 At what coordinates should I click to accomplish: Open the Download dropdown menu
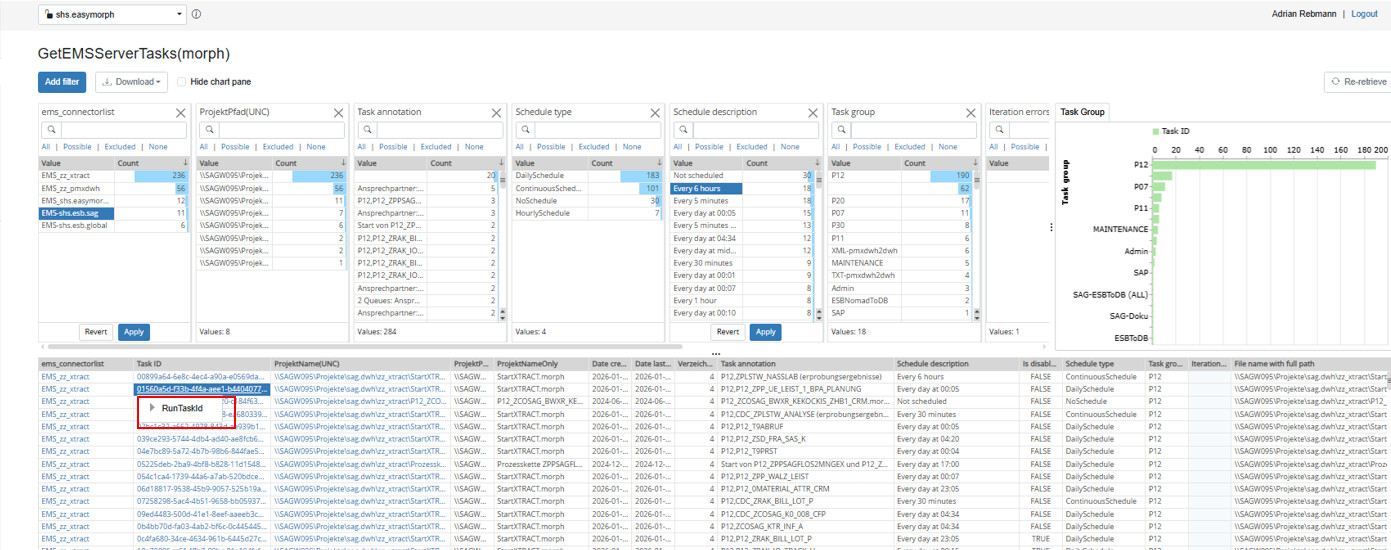click(x=130, y=82)
